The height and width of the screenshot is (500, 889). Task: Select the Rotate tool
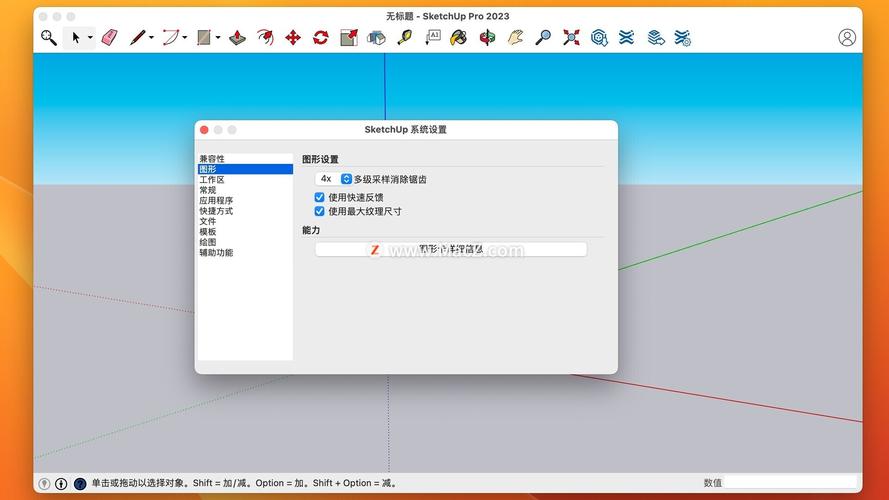click(x=321, y=38)
